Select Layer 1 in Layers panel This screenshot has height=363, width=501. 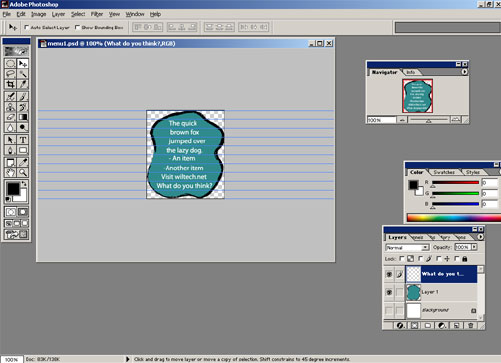point(441,292)
